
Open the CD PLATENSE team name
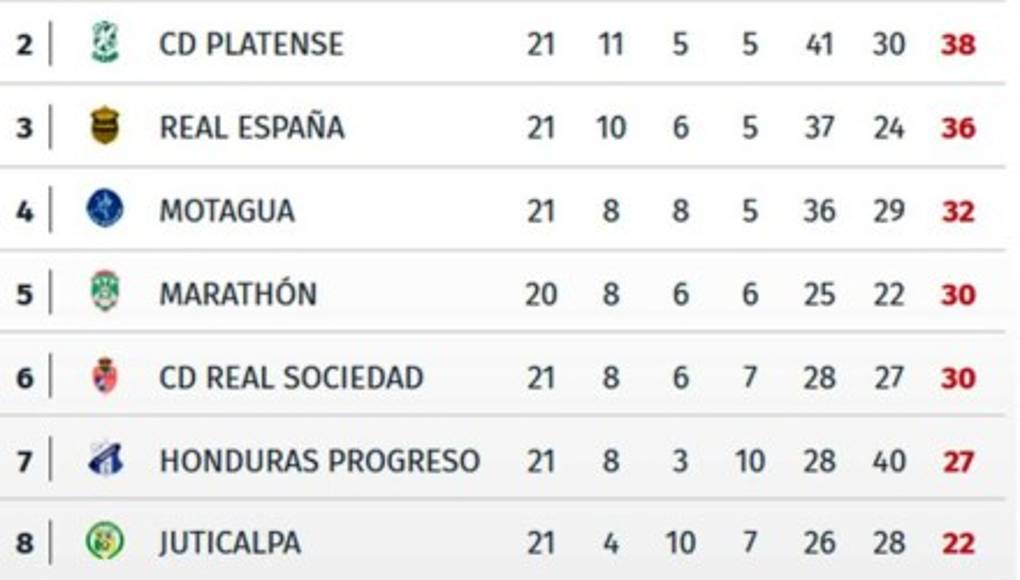pyautogui.click(x=251, y=44)
